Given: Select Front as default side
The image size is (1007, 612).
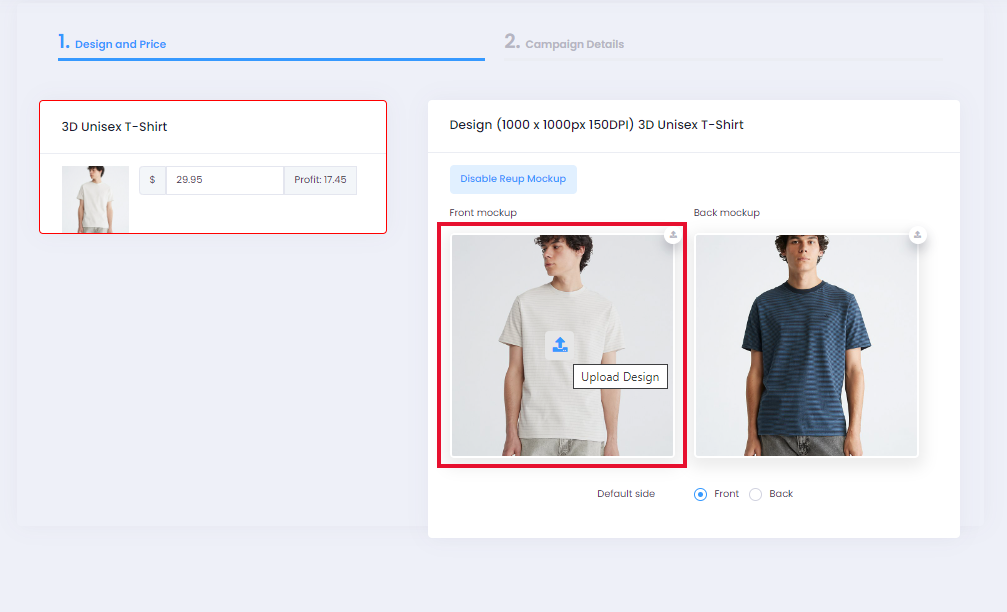Looking at the screenshot, I should 700,494.
